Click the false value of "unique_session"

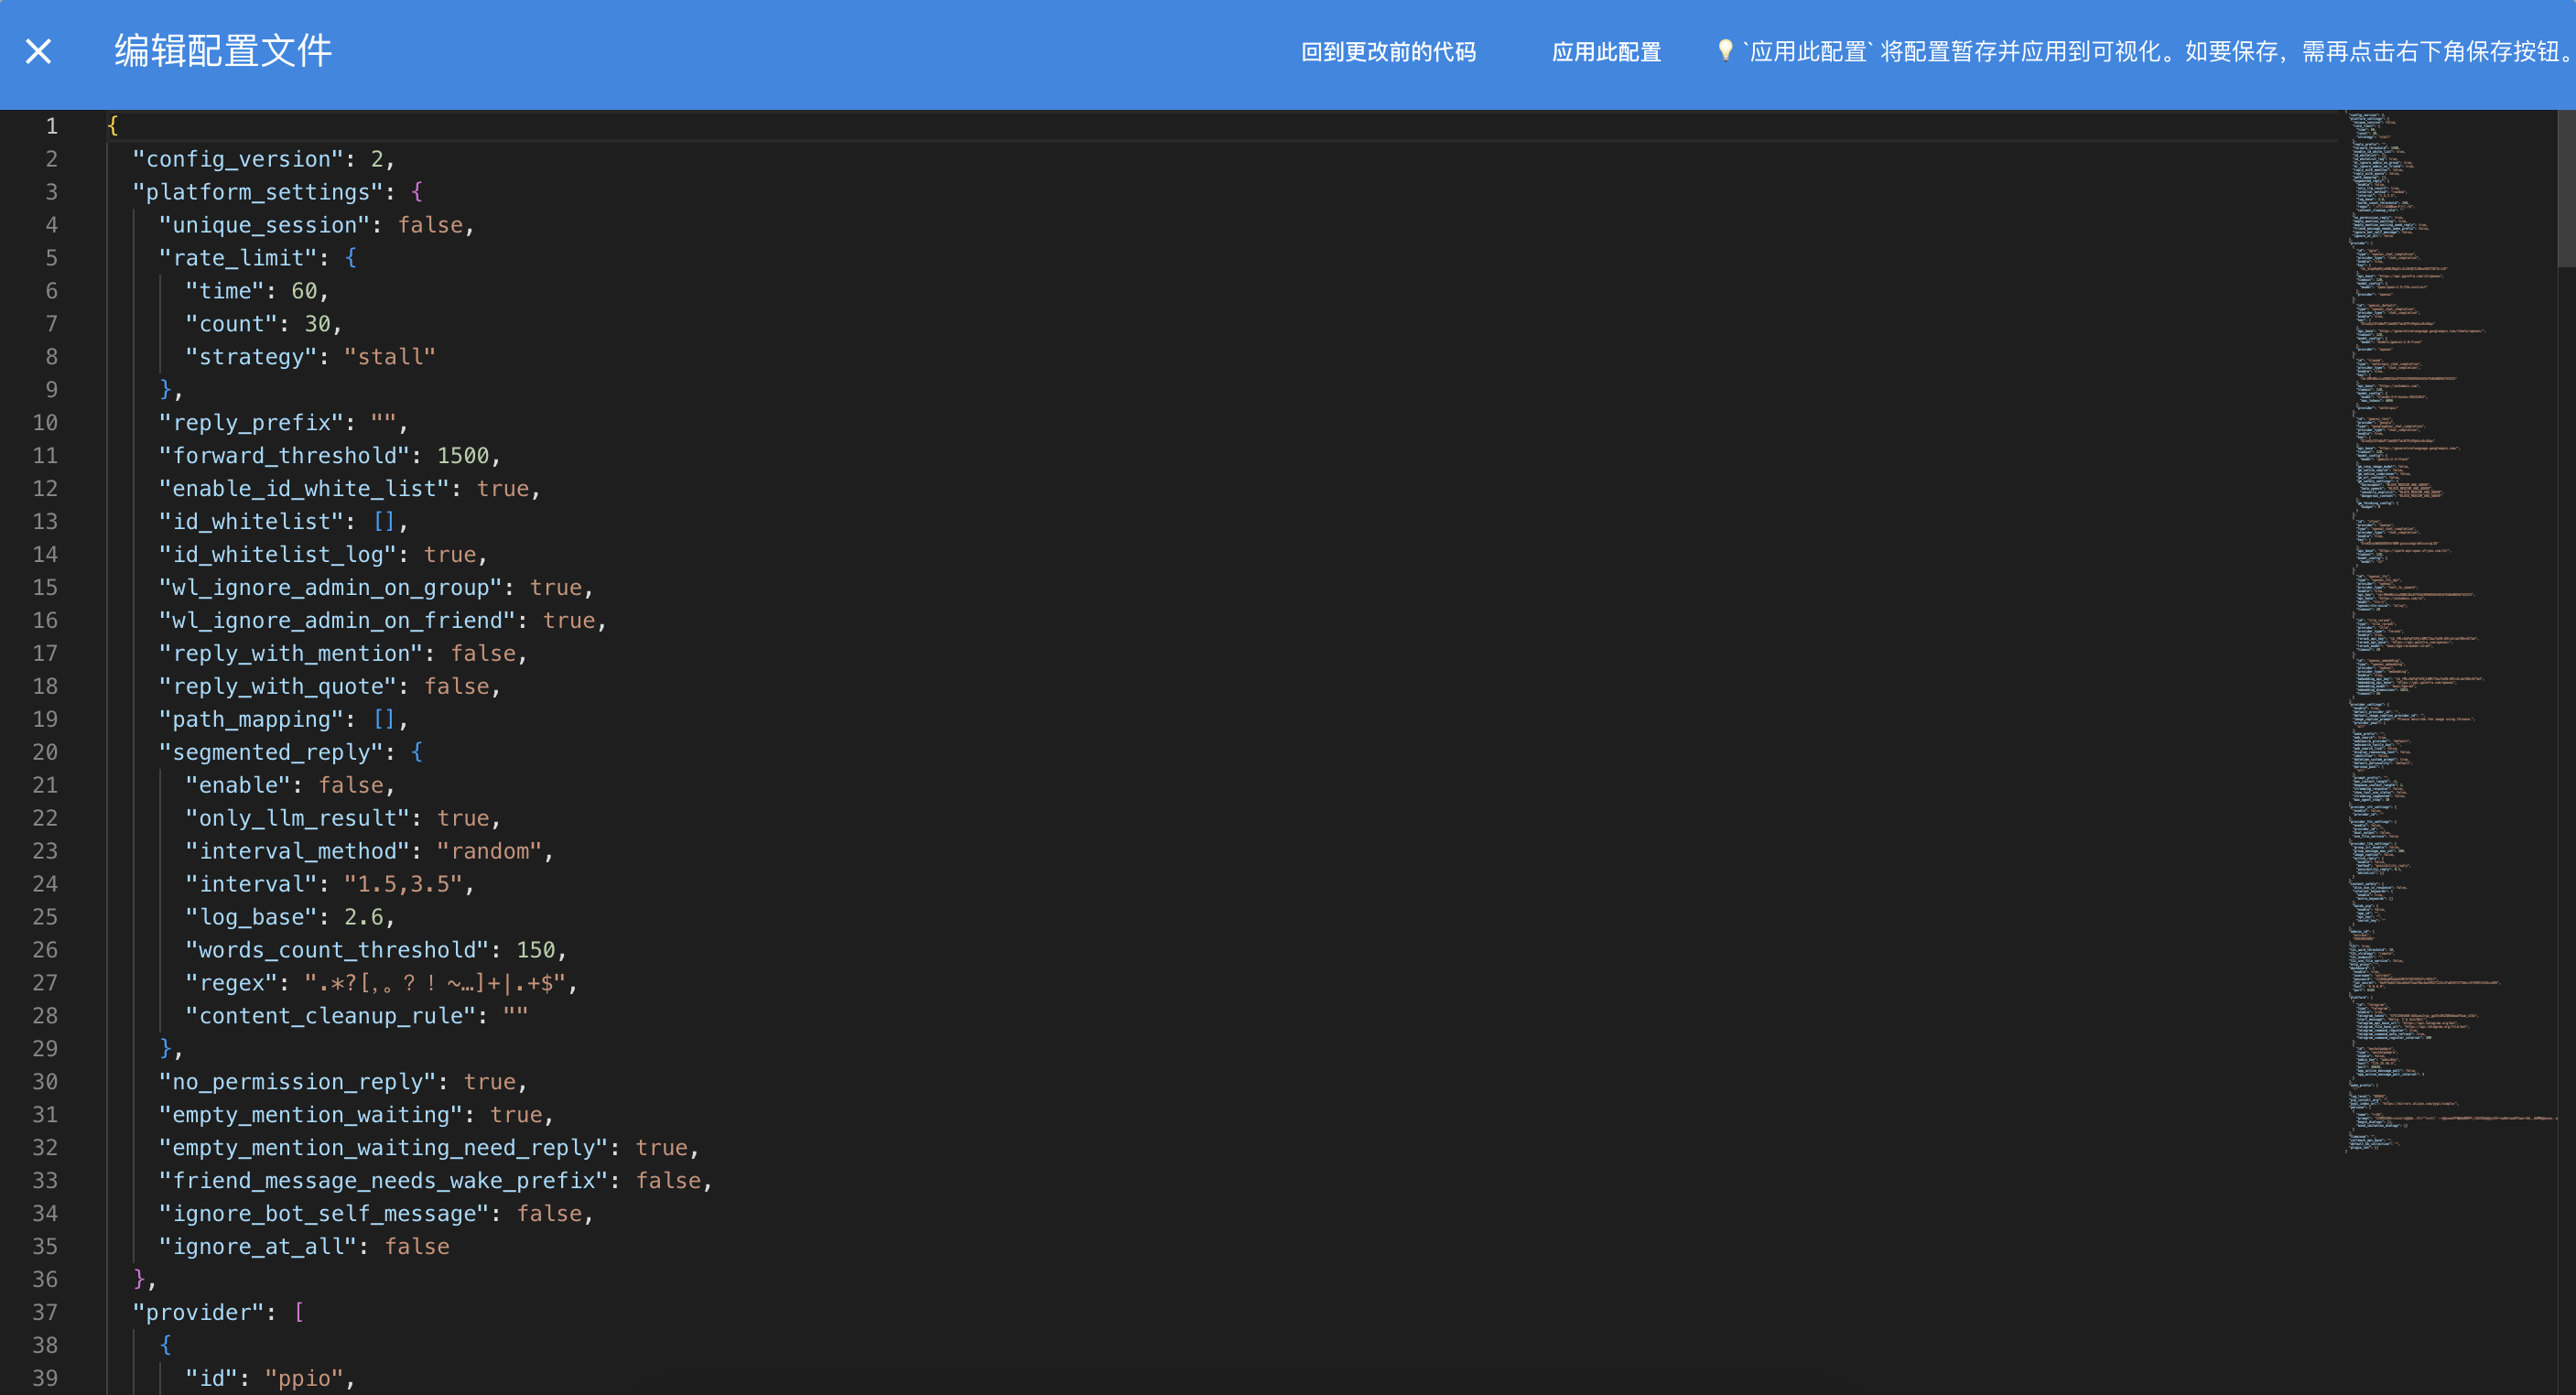(x=430, y=225)
